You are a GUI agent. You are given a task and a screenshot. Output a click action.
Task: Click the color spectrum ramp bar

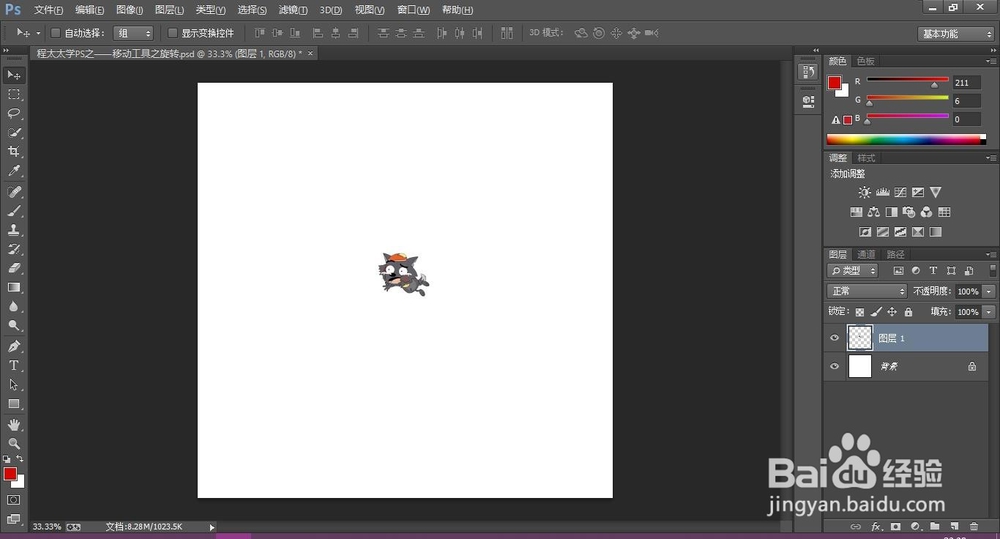906,139
